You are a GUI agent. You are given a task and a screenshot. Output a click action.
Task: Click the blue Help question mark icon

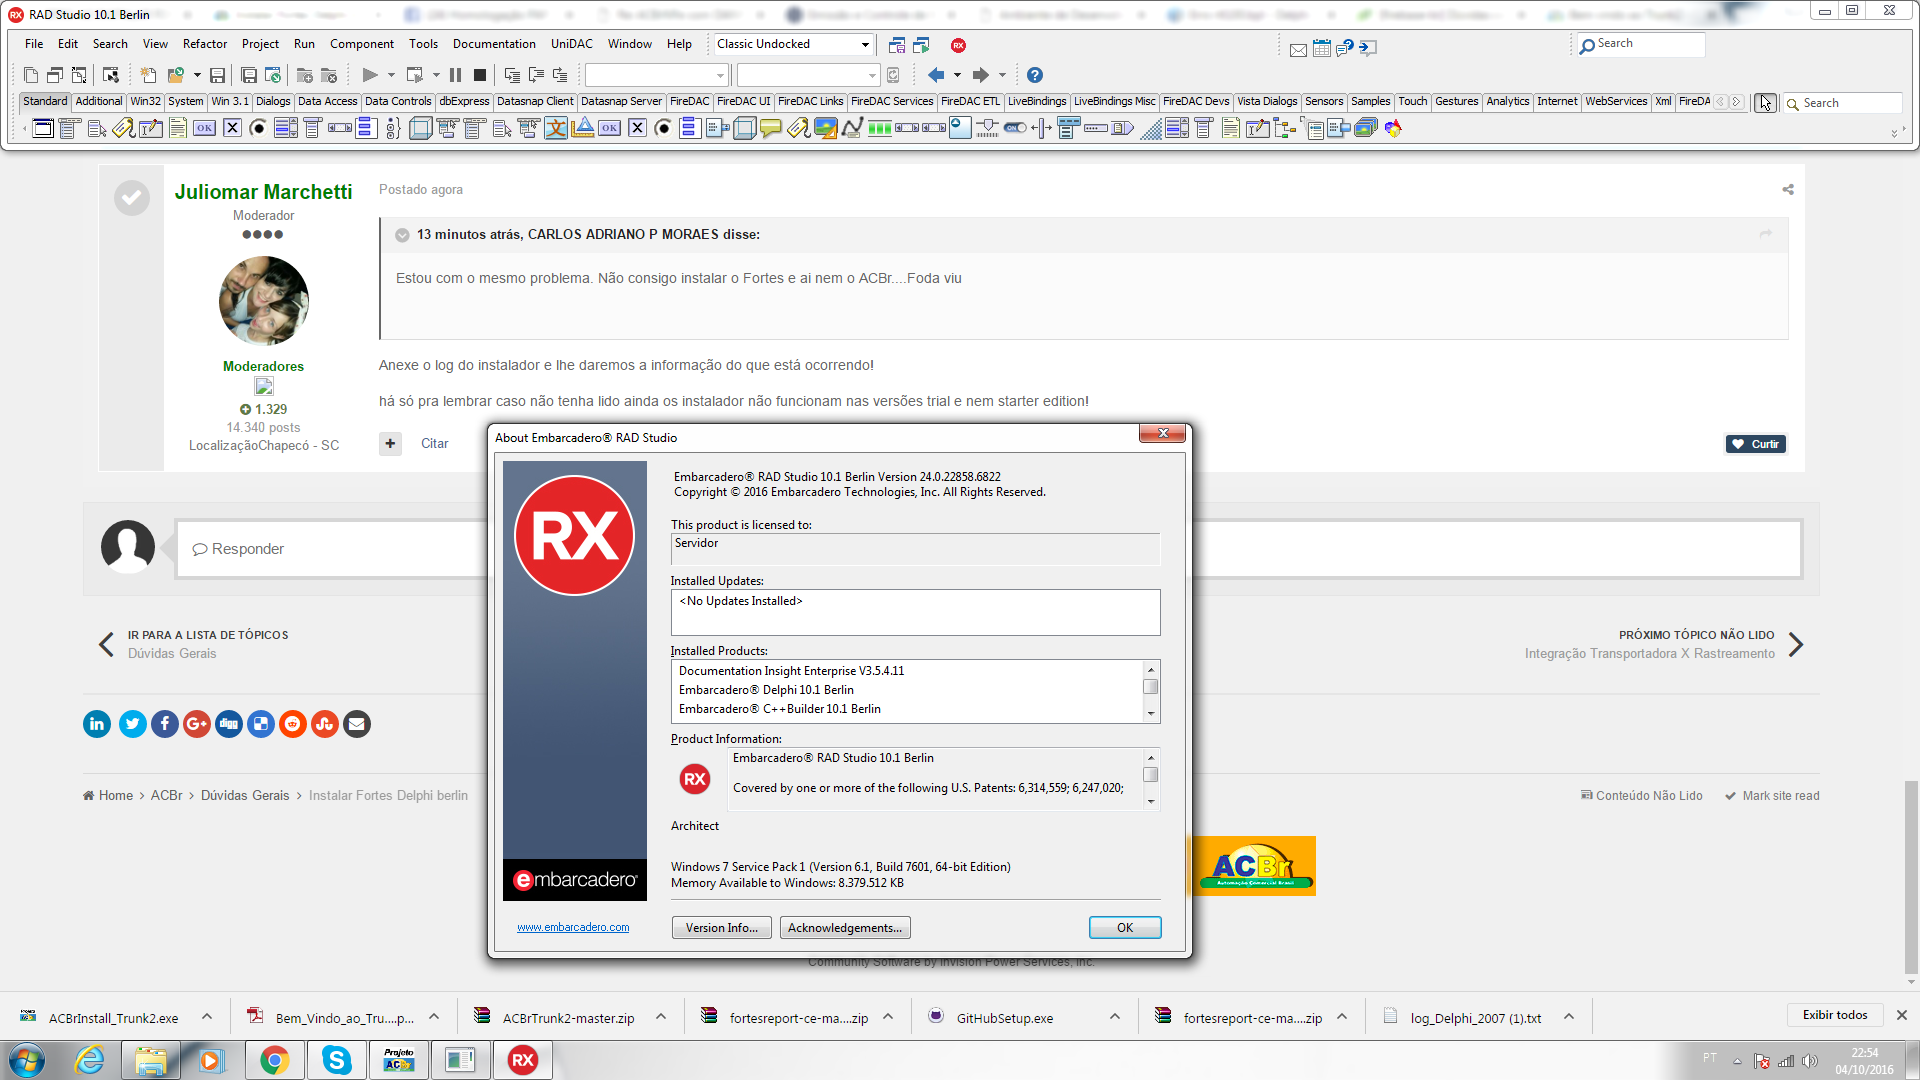click(x=1035, y=75)
